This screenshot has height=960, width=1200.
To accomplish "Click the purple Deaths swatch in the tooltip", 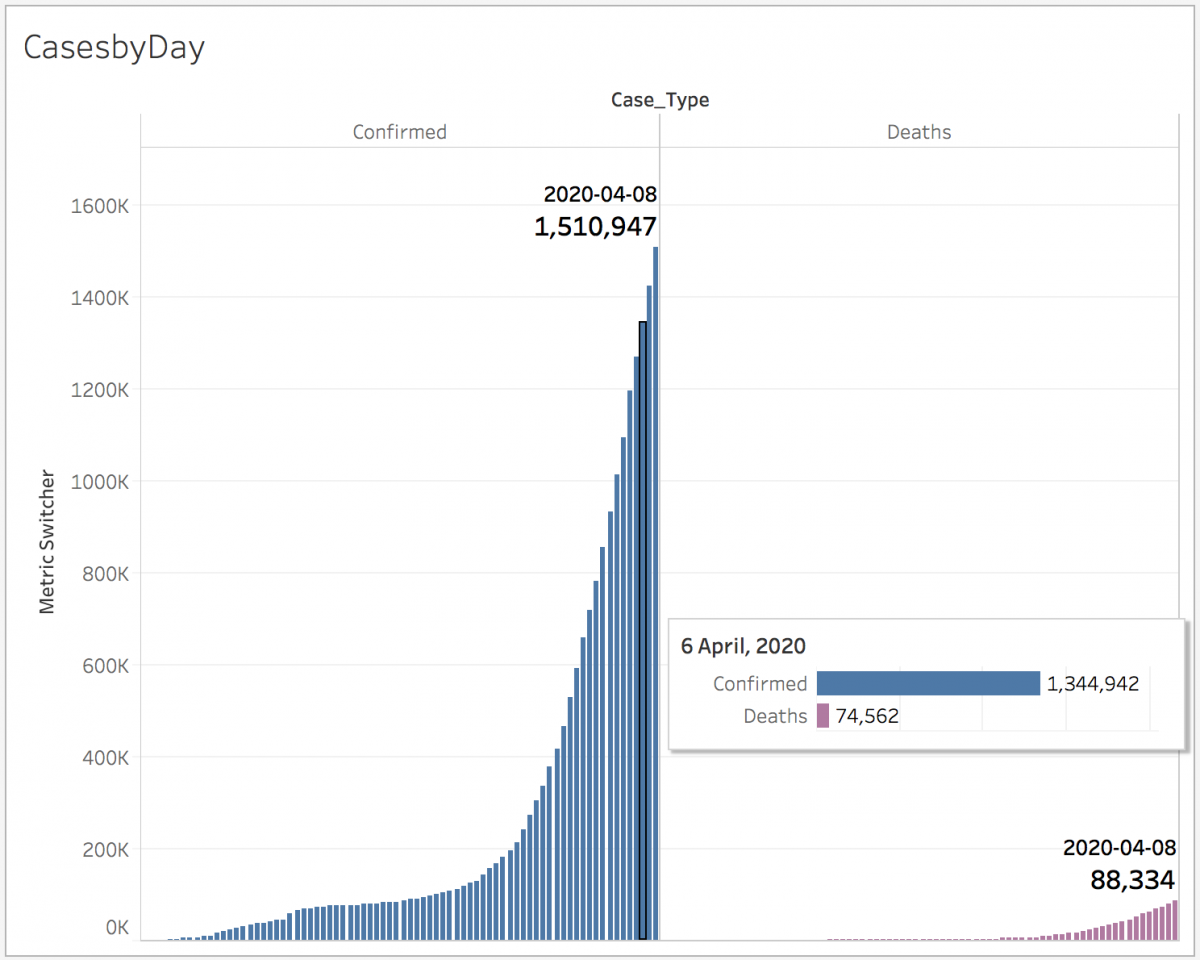I will (x=824, y=716).
